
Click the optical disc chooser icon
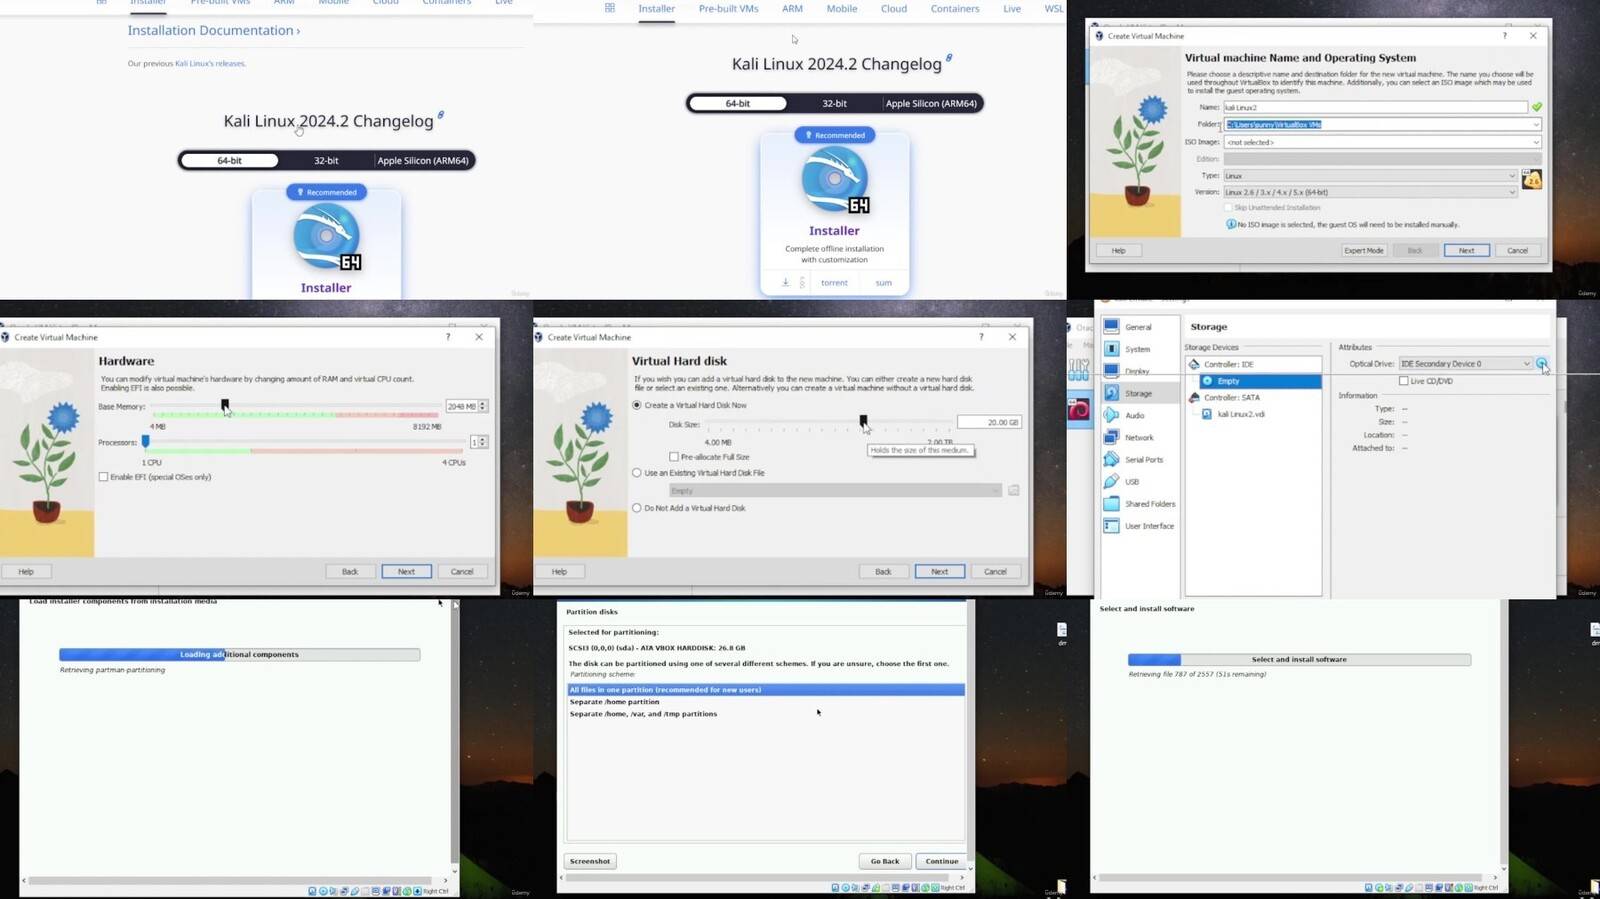pos(1542,363)
